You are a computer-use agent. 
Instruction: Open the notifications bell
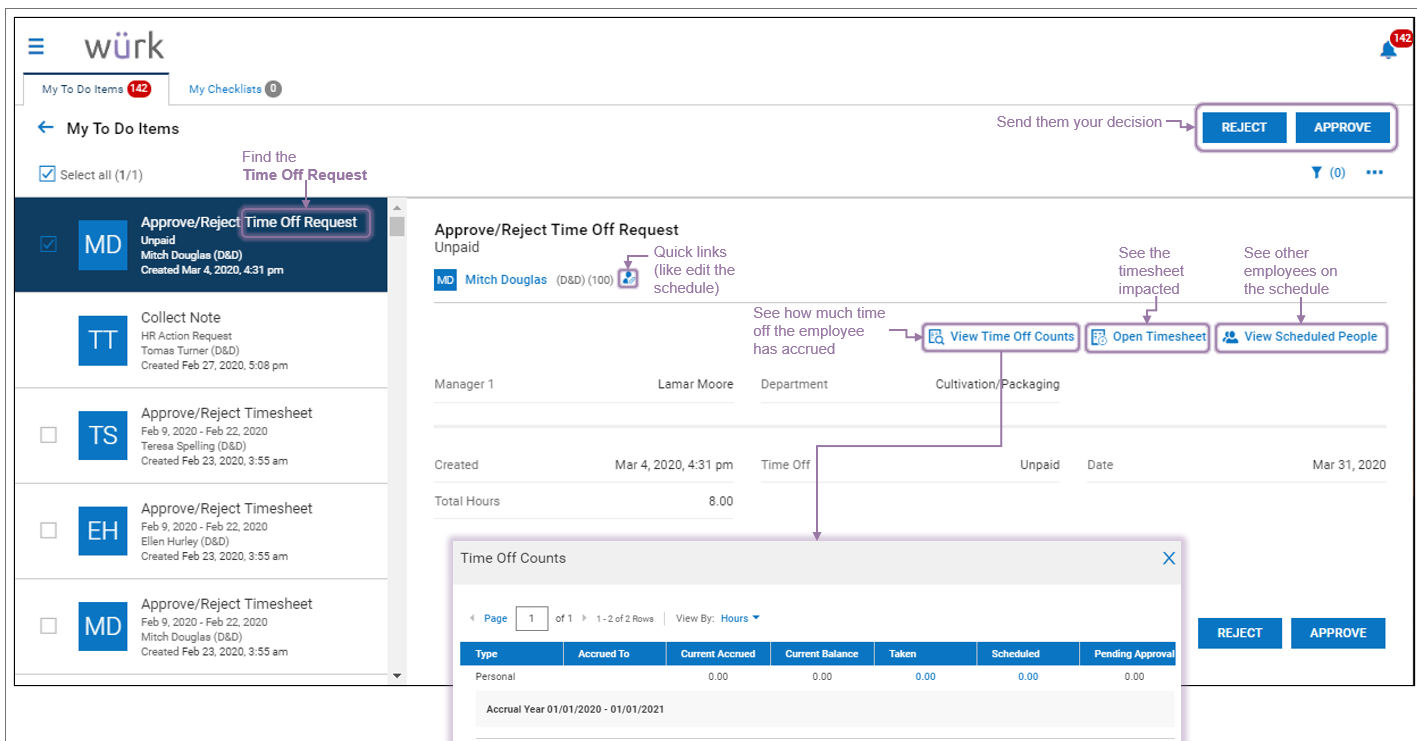(1388, 49)
